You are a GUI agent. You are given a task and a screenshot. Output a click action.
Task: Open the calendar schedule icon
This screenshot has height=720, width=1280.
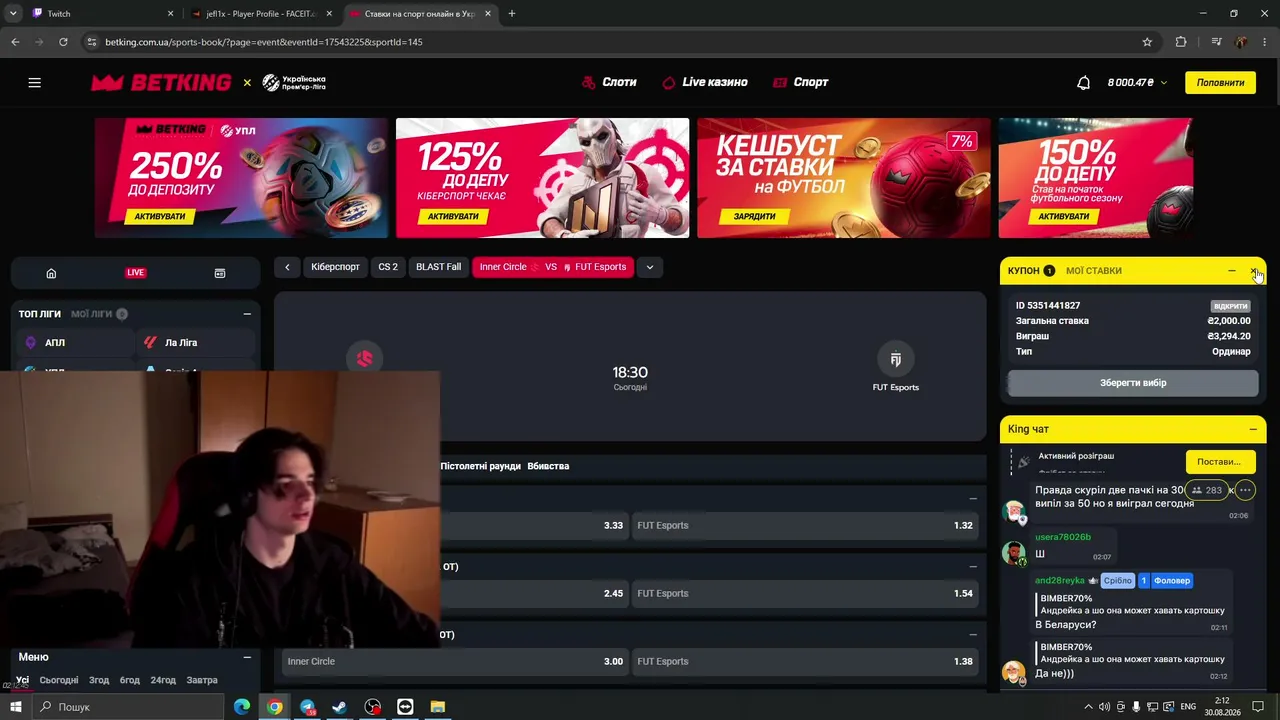[220, 273]
